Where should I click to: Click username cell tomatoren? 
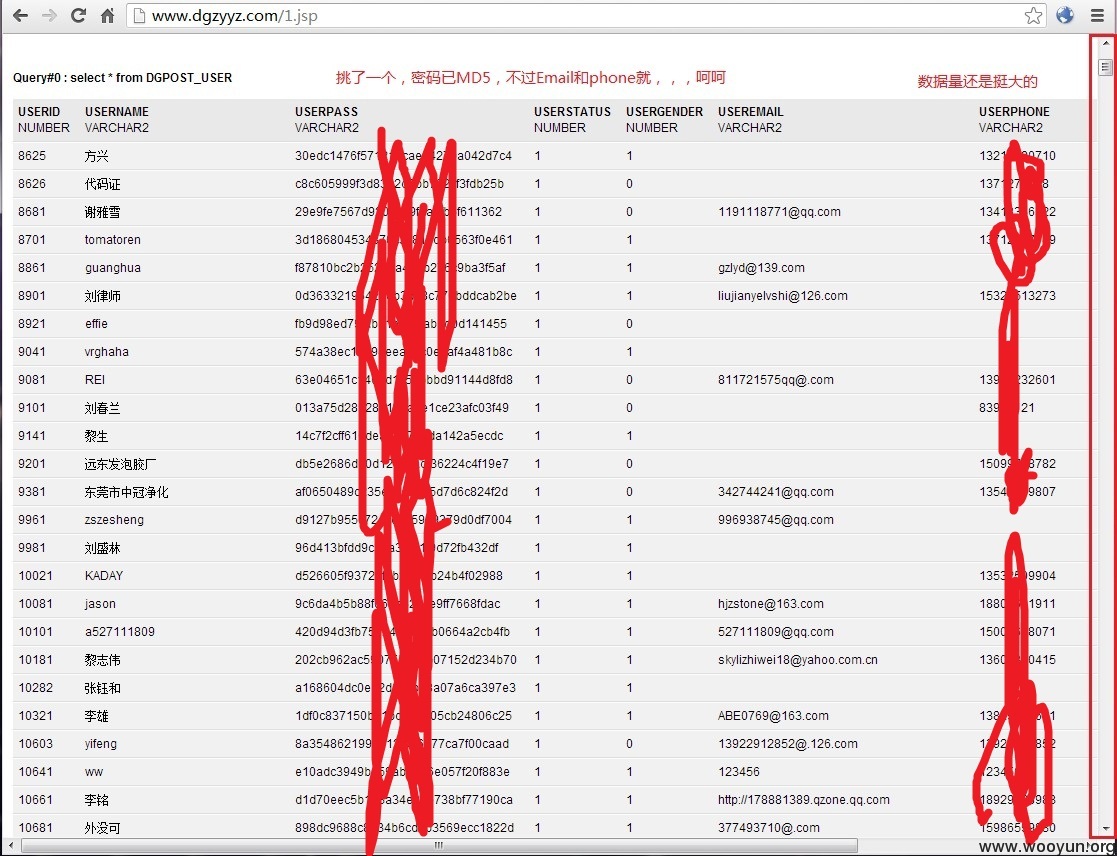[x=113, y=240]
